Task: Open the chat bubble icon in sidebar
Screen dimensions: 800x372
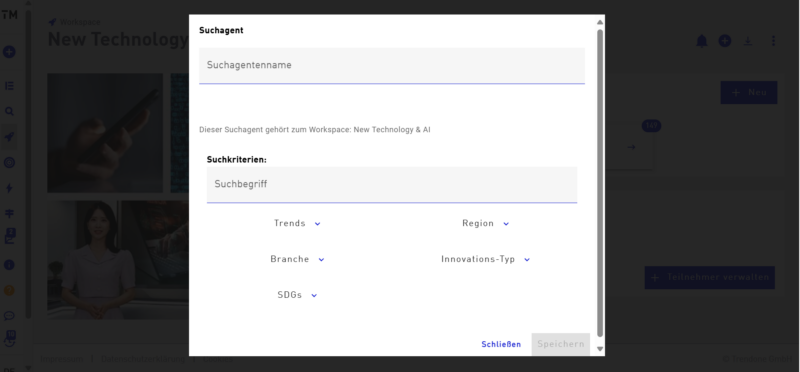Action: [9, 316]
